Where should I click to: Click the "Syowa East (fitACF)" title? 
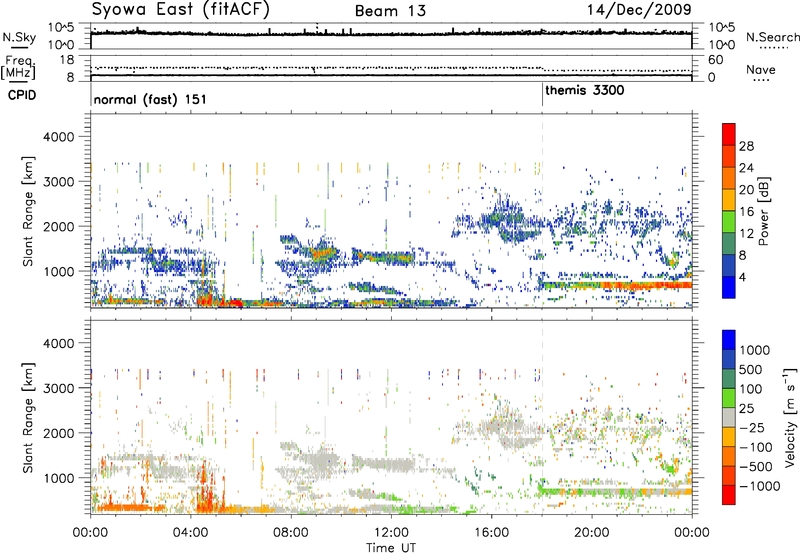(x=181, y=9)
